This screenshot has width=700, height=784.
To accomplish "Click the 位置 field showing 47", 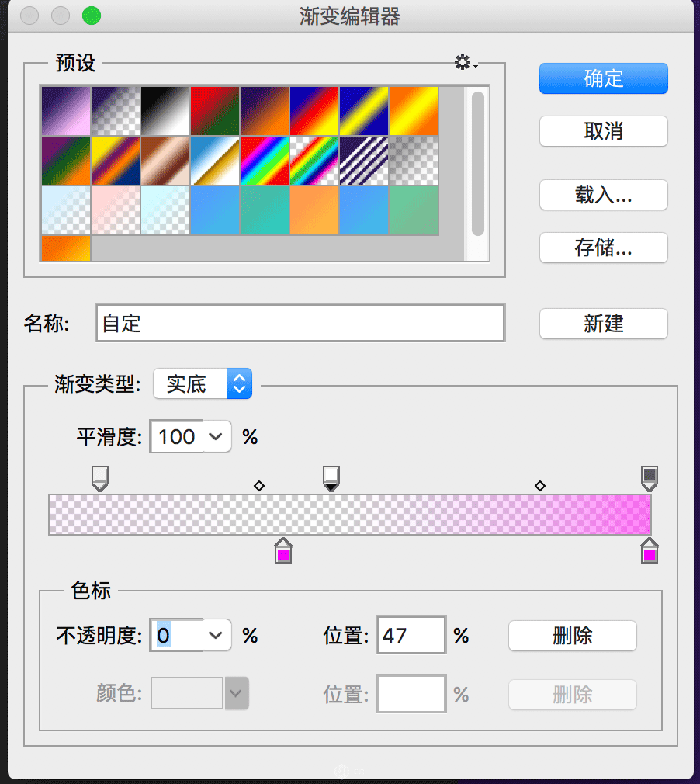I will click(411, 635).
